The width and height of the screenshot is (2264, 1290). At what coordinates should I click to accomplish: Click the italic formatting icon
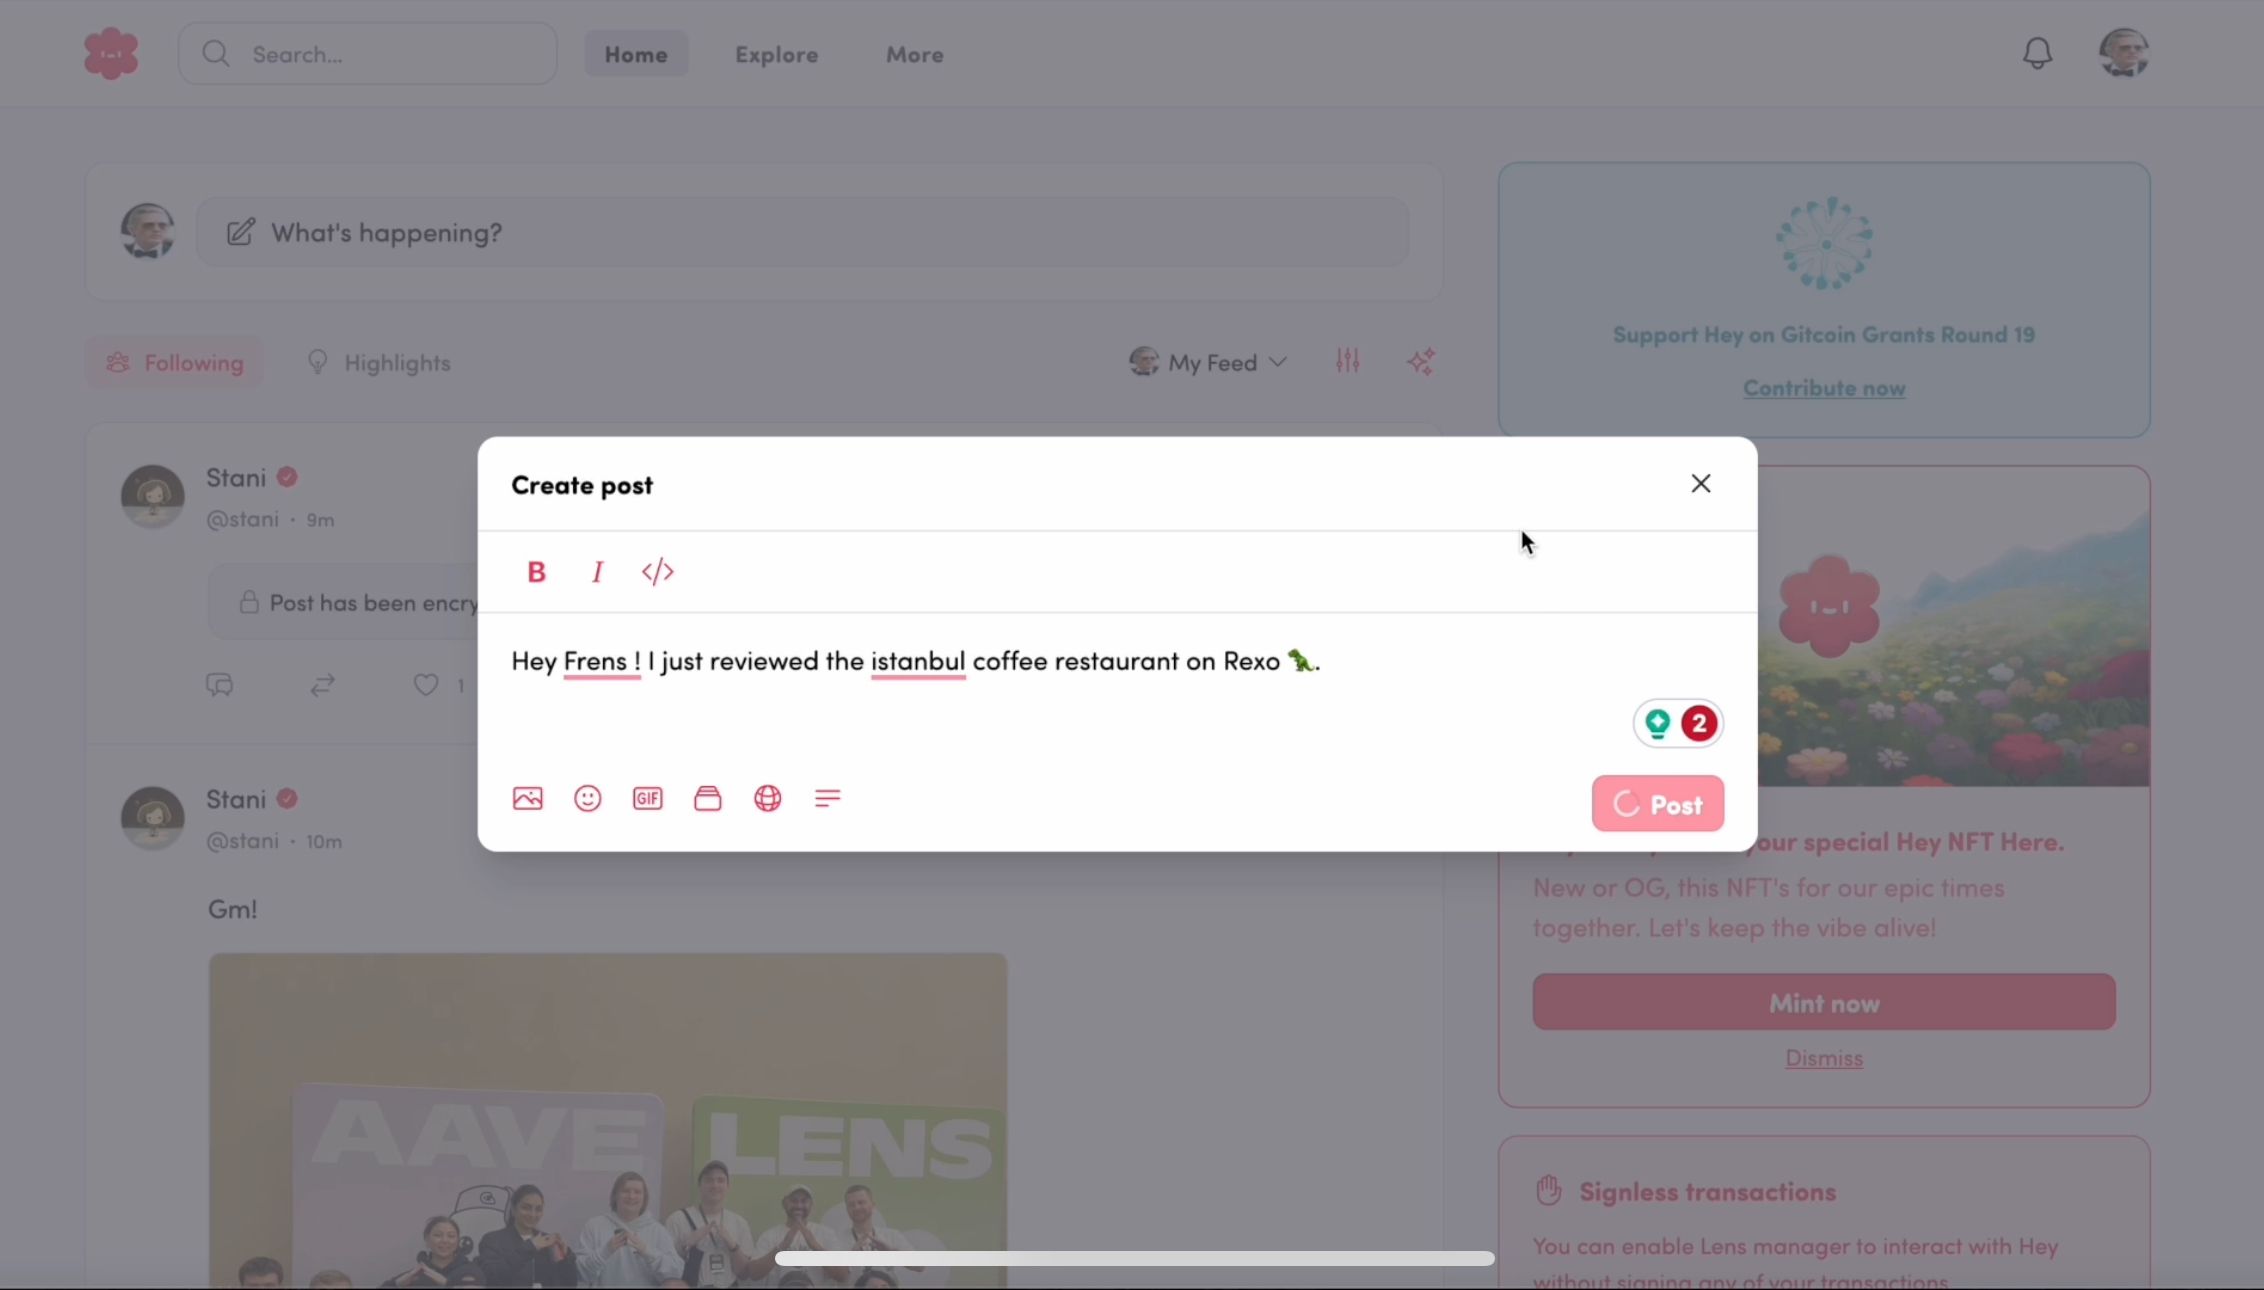(x=597, y=572)
